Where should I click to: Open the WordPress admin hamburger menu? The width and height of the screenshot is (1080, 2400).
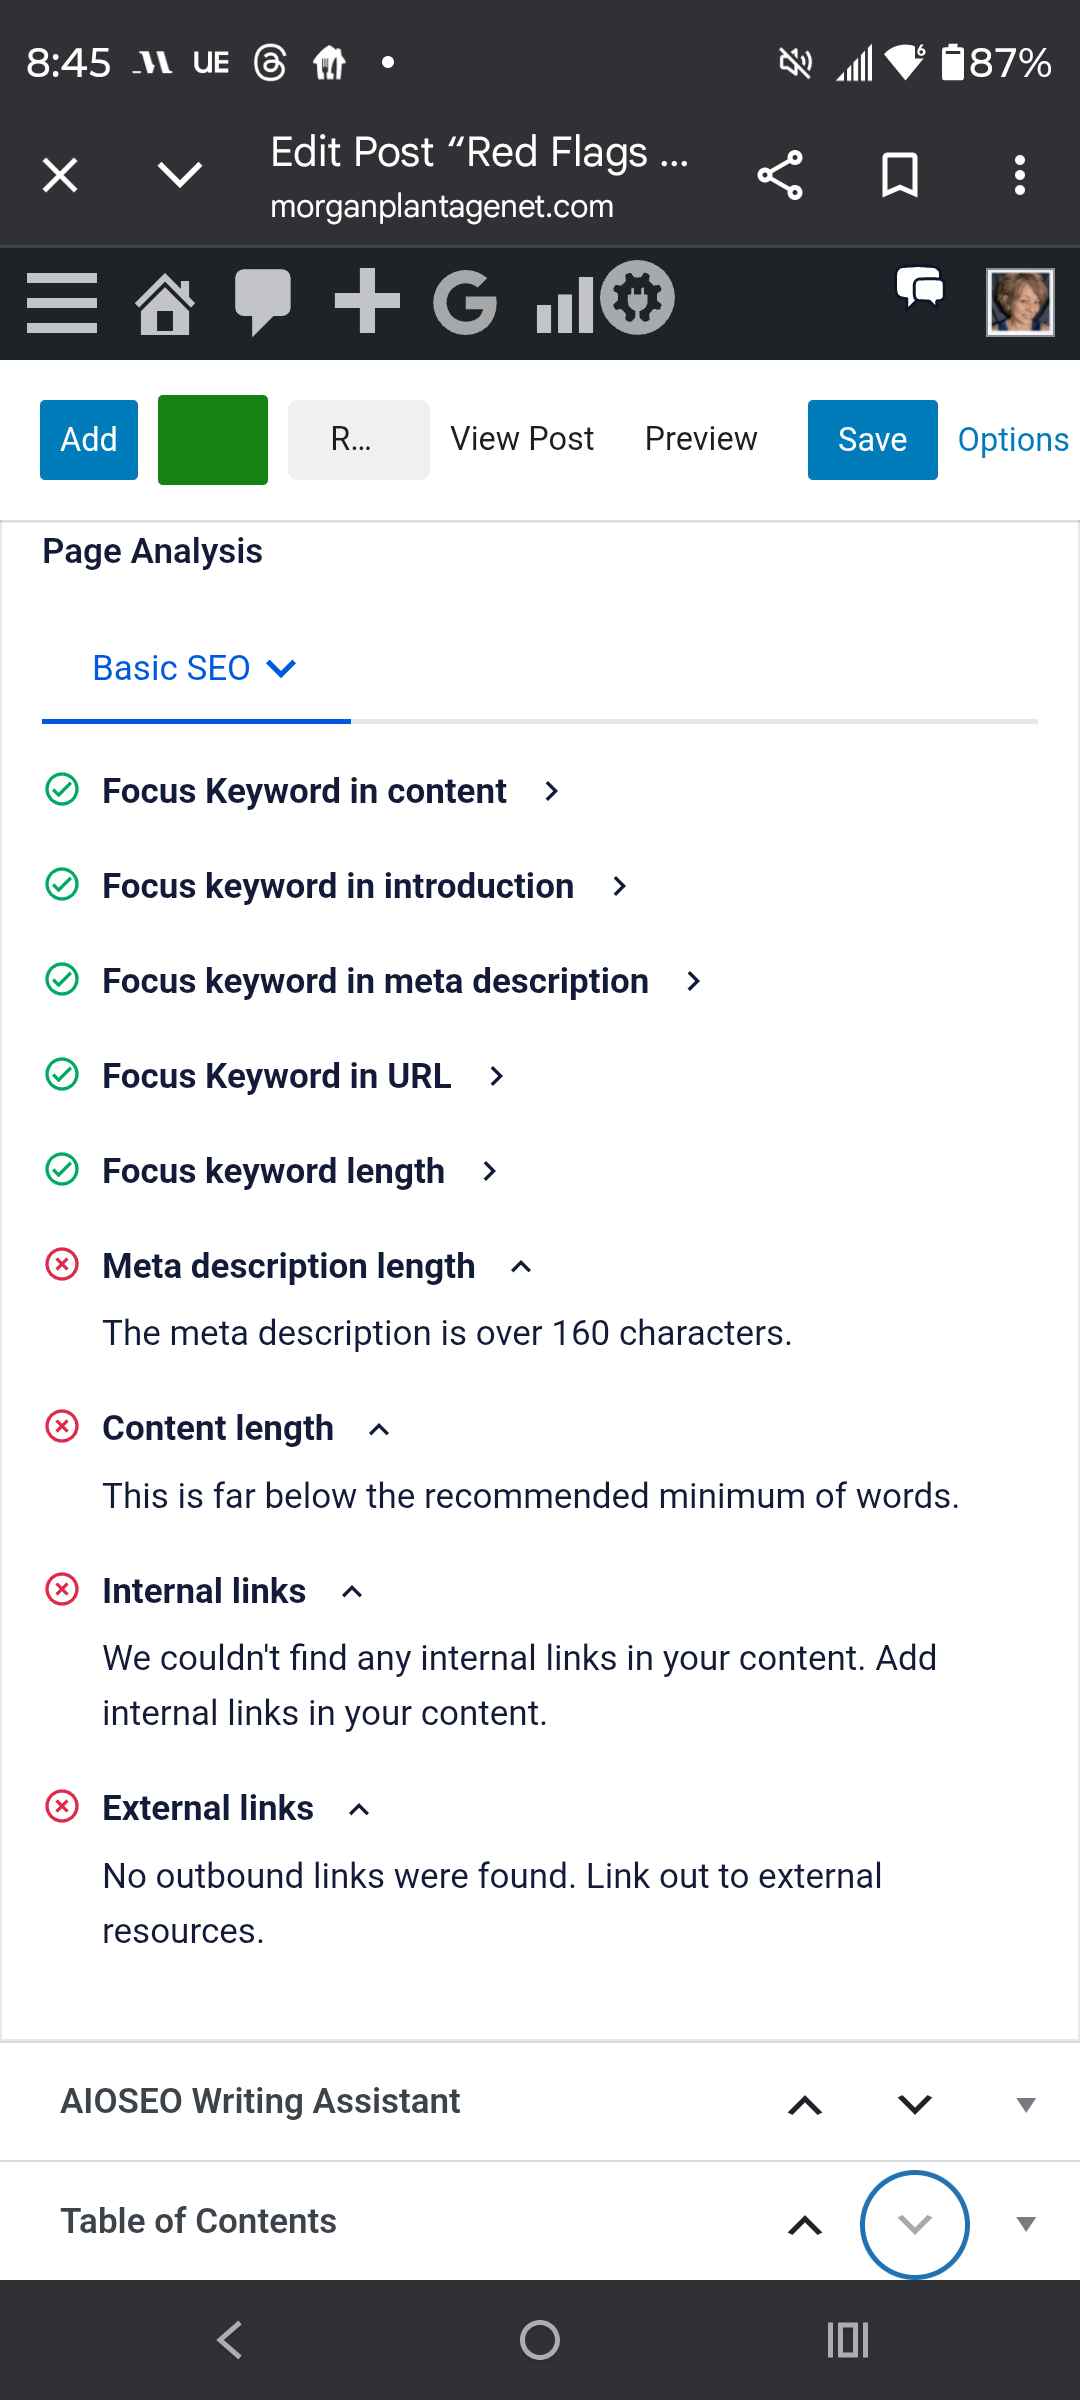(x=62, y=302)
